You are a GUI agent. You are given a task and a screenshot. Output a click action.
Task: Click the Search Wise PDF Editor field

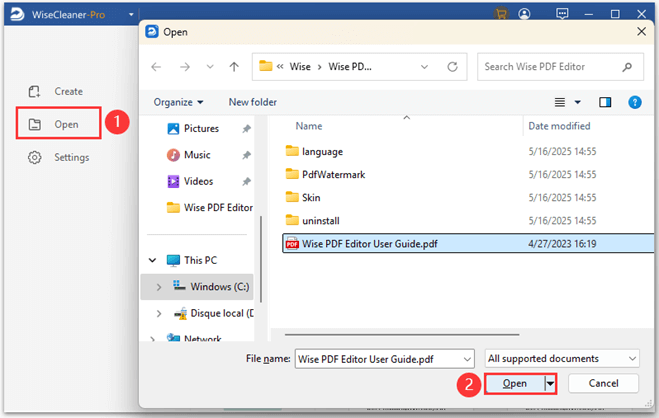tap(560, 67)
